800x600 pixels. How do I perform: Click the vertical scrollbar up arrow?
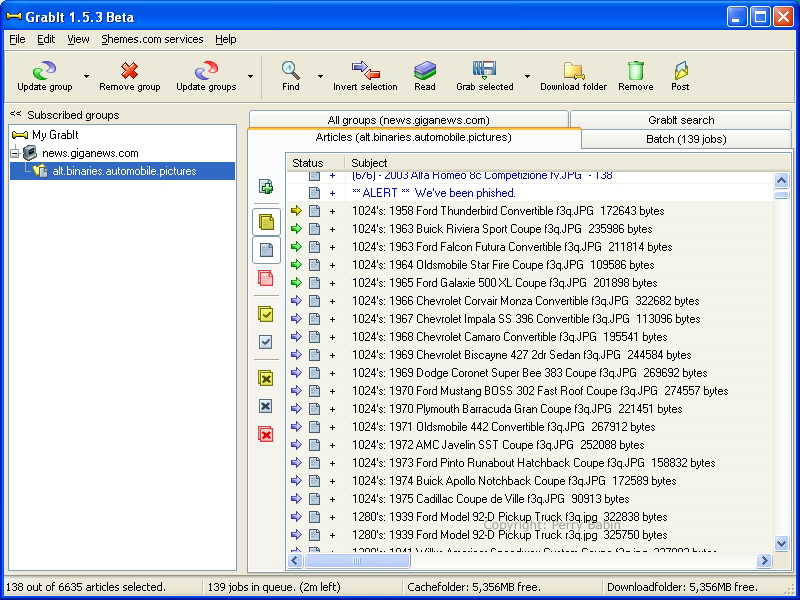pos(781,180)
